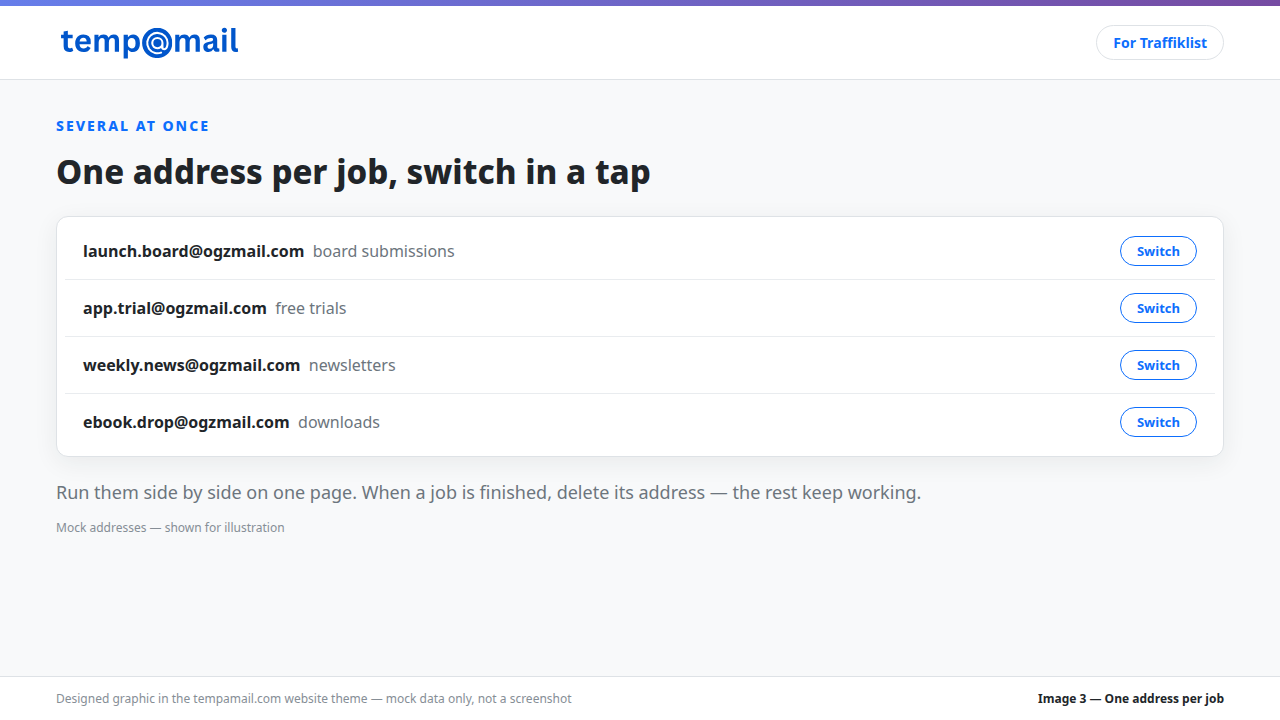This screenshot has height=720, width=1280.
Task: Switch to the launch.board@ogzmail.com address
Action: coord(1158,251)
